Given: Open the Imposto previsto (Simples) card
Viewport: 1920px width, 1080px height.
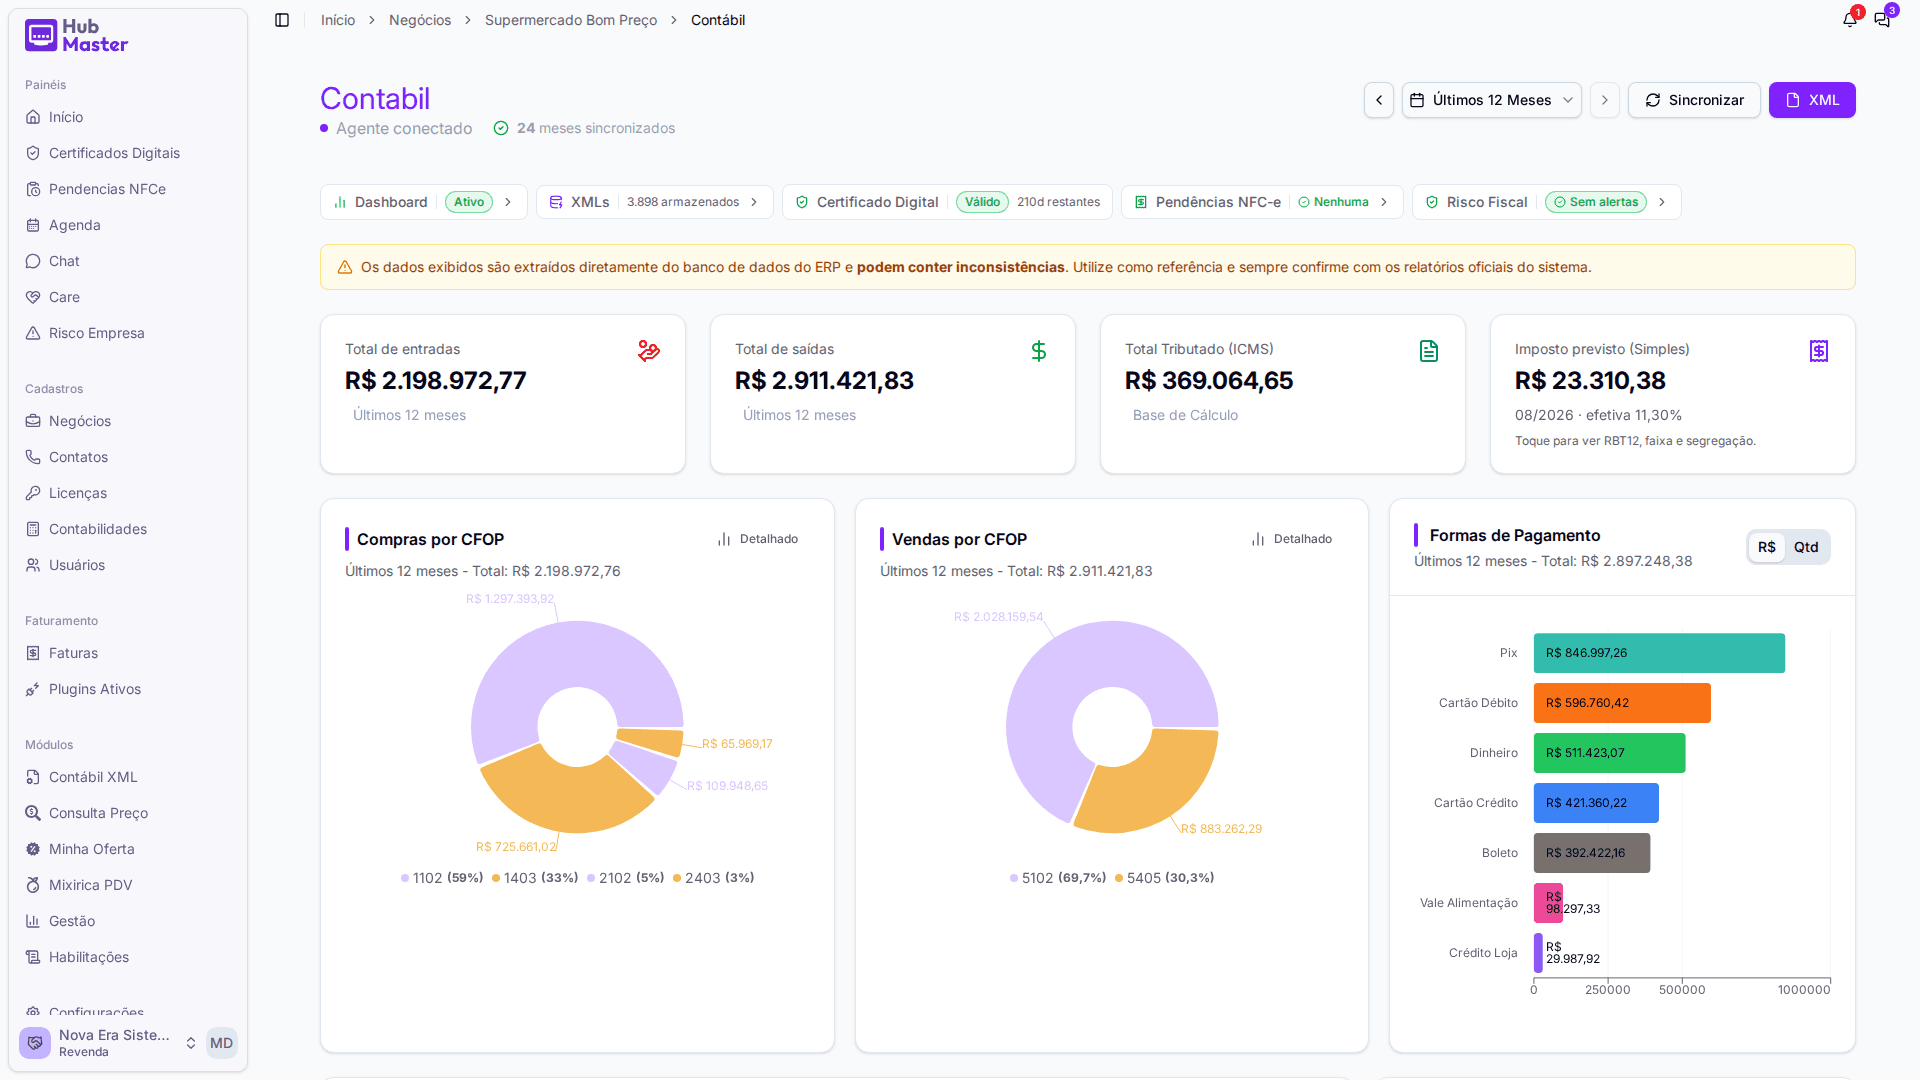Looking at the screenshot, I should pos(1673,394).
